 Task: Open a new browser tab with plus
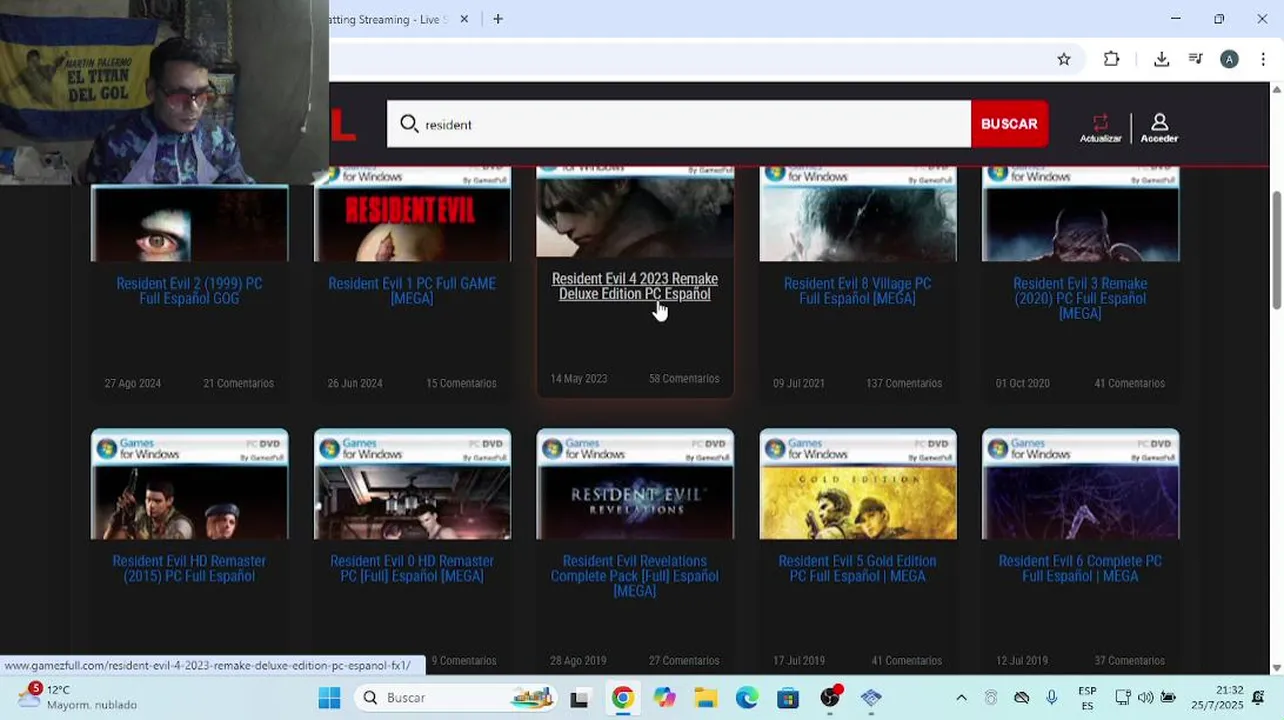[498, 19]
